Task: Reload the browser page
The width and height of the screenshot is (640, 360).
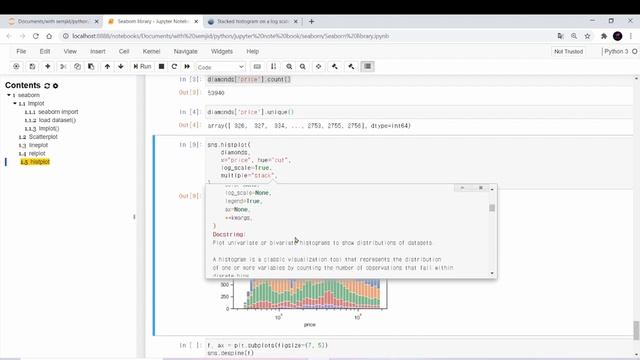Action: click(x=36, y=36)
